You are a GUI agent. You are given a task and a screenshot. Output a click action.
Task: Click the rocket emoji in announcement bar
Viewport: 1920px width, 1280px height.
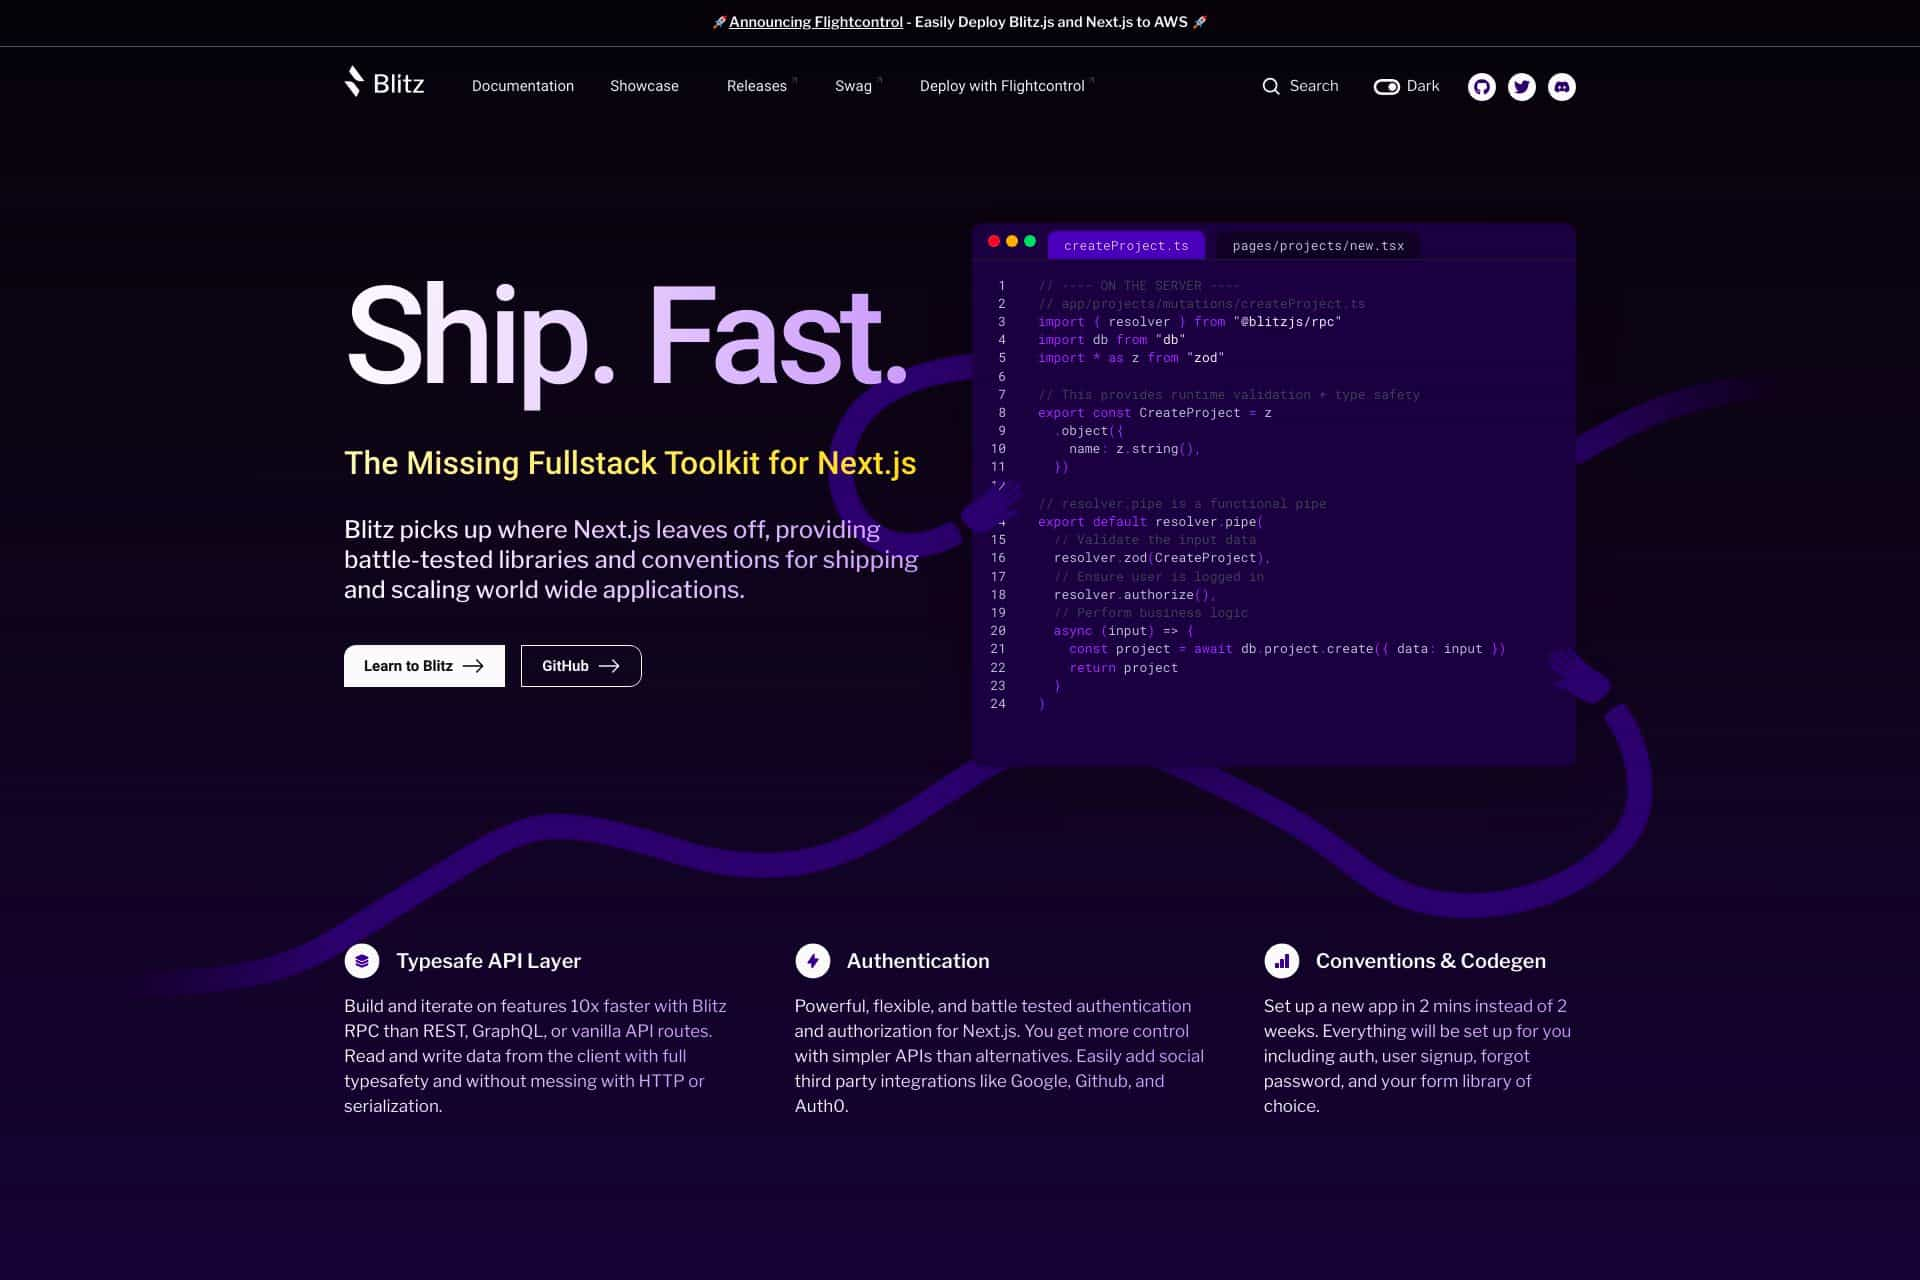pos(717,21)
